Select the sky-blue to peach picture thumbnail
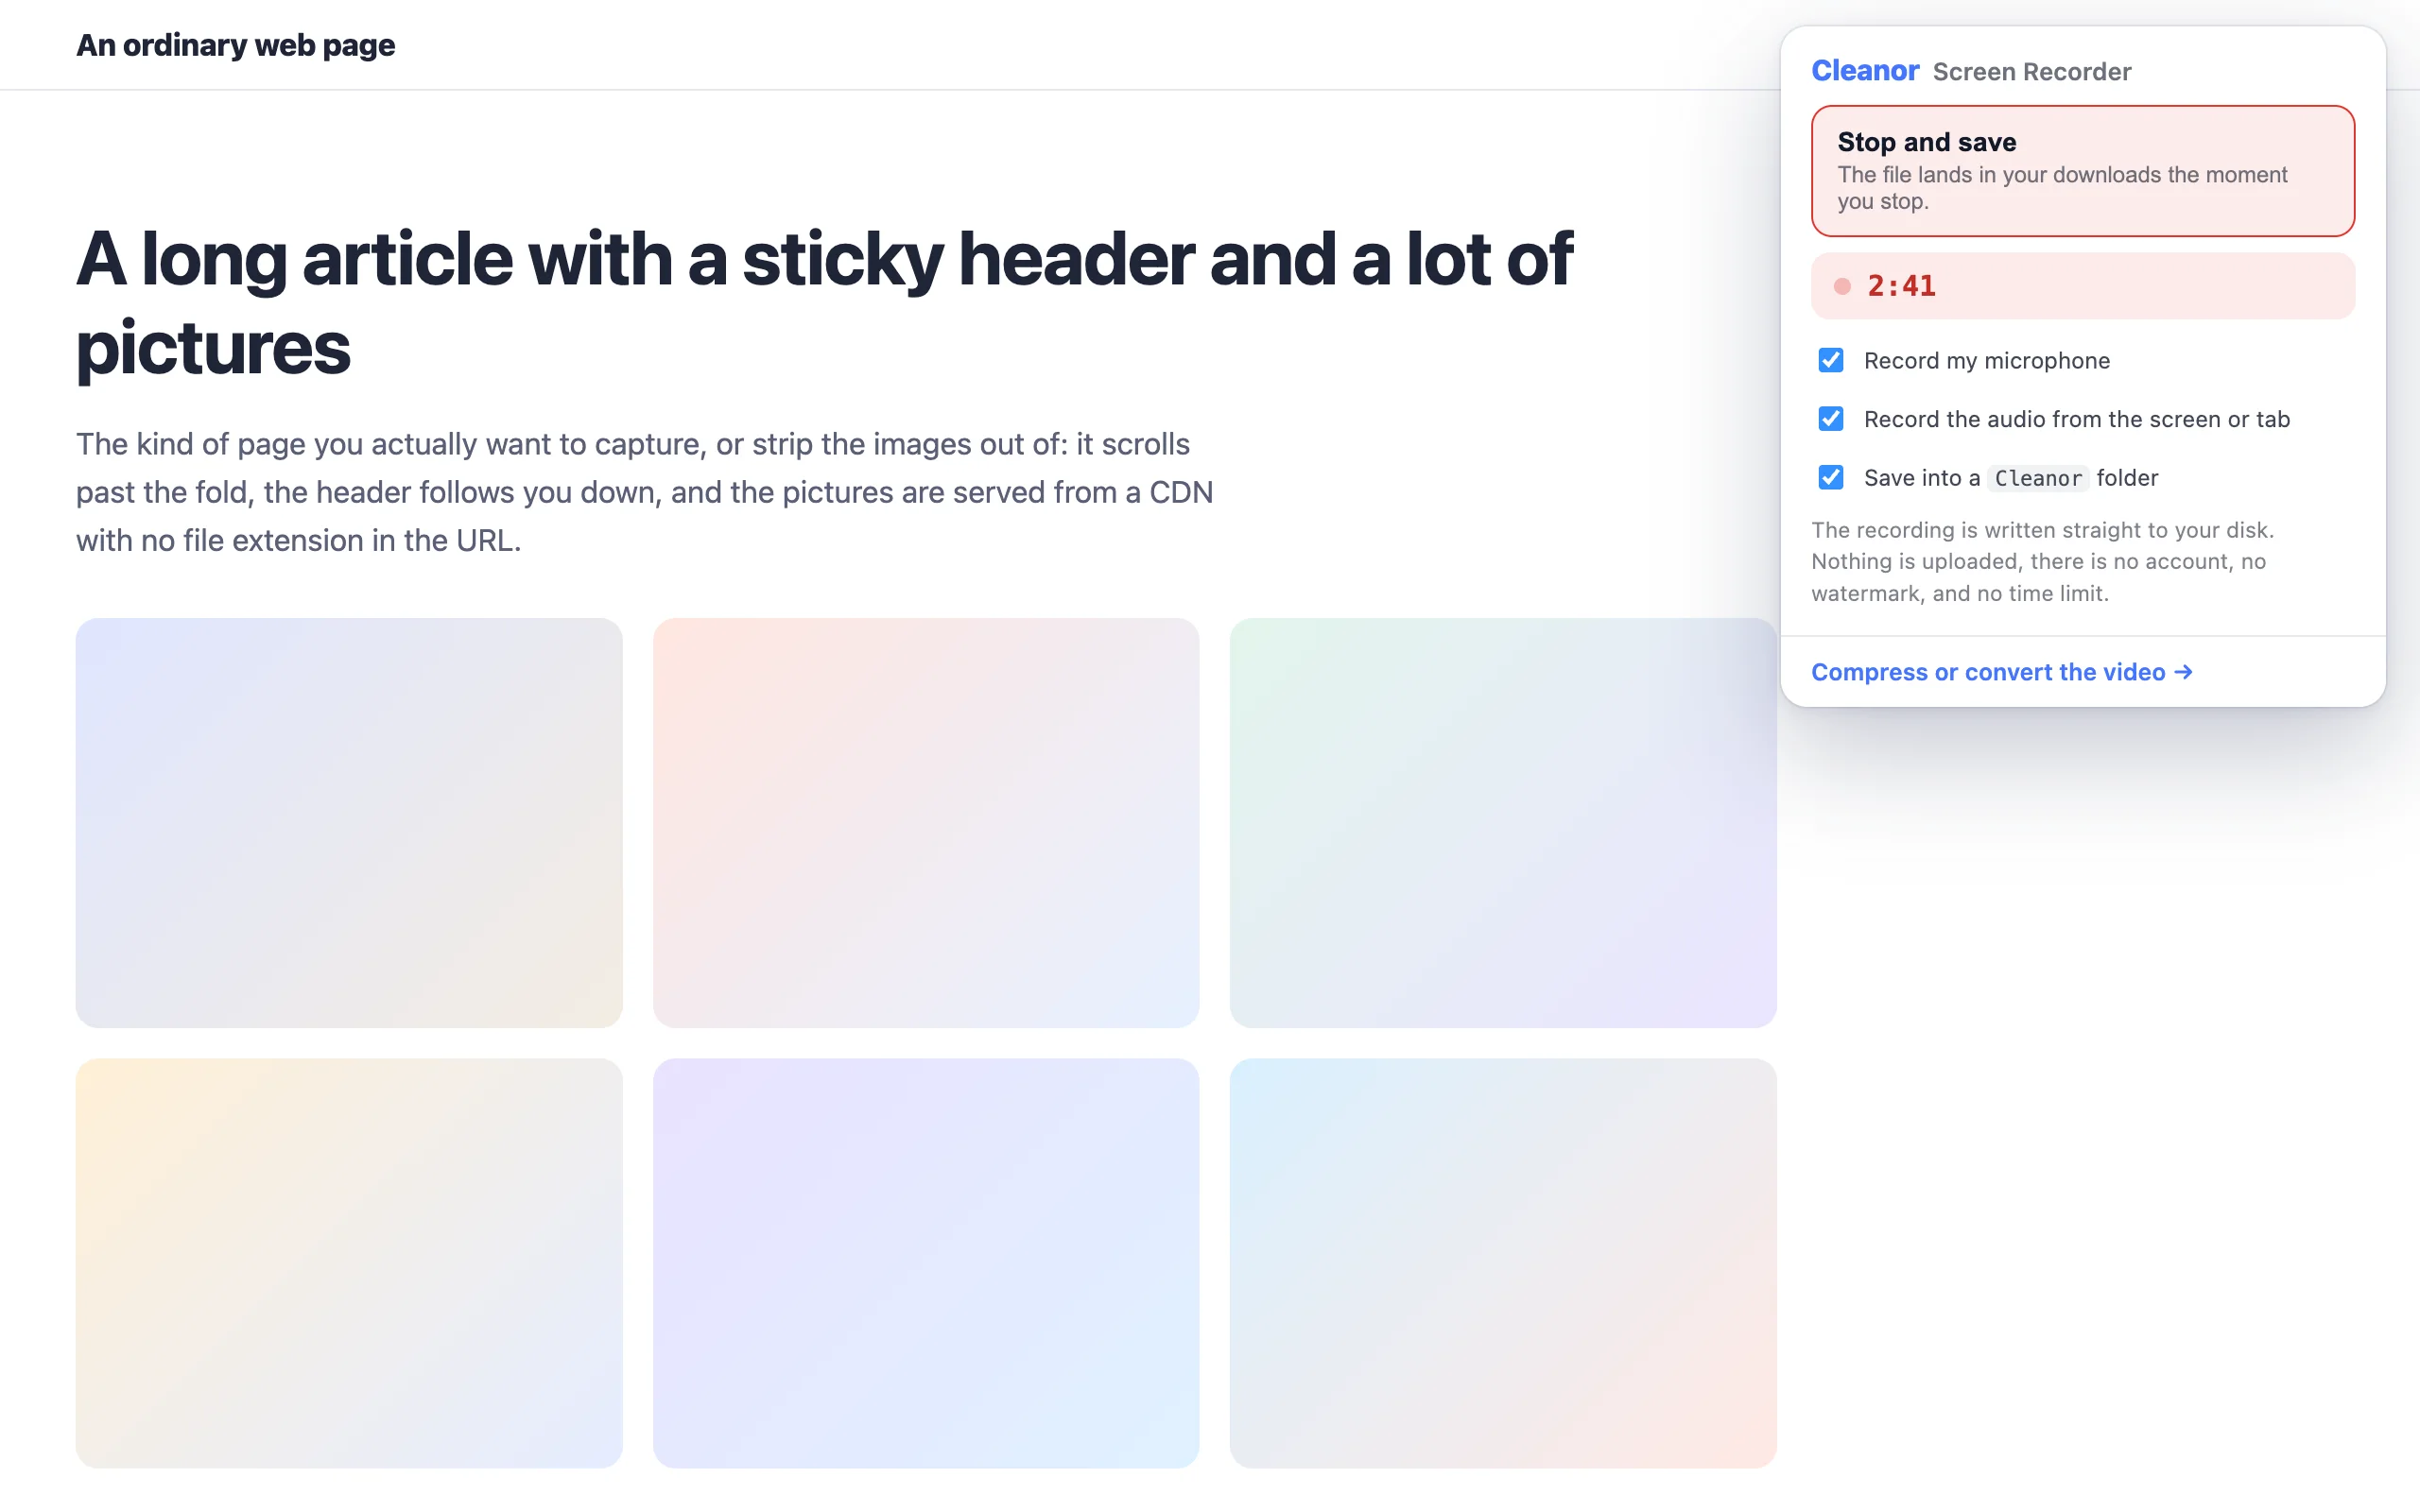This screenshot has height=1512, width=2420. point(1503,1263)
